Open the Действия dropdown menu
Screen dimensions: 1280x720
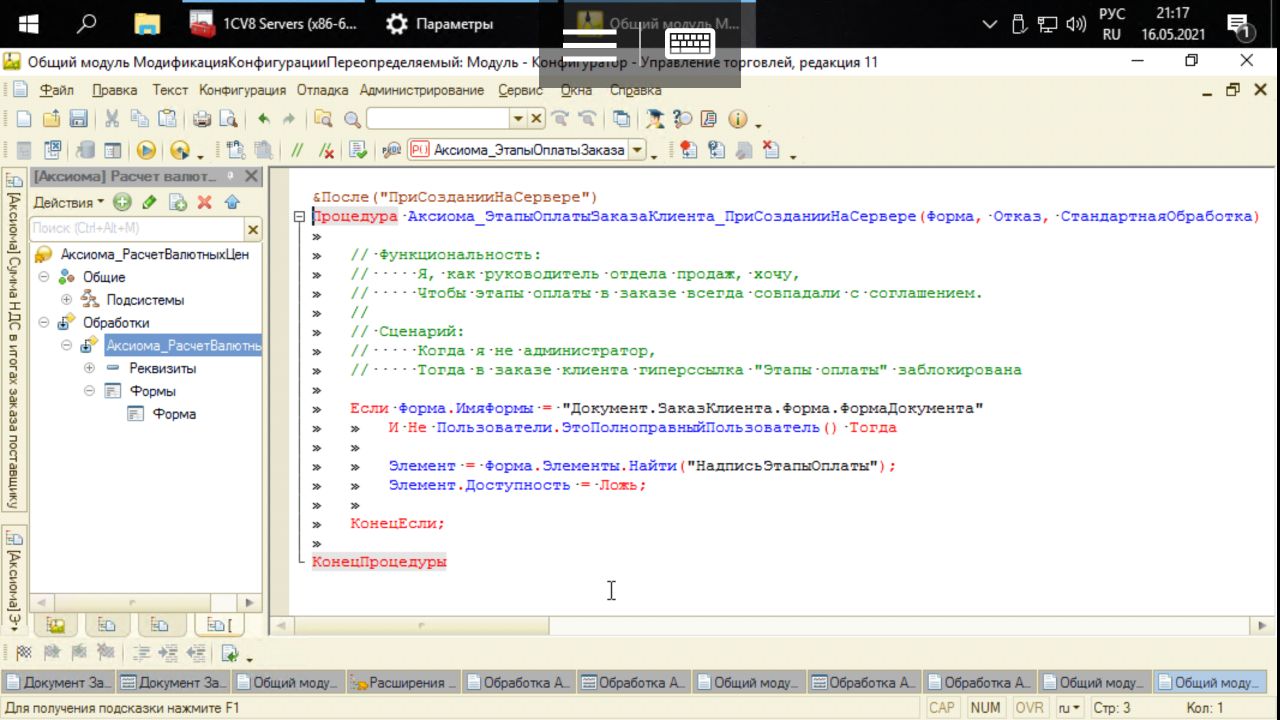[x=69, y=202]
